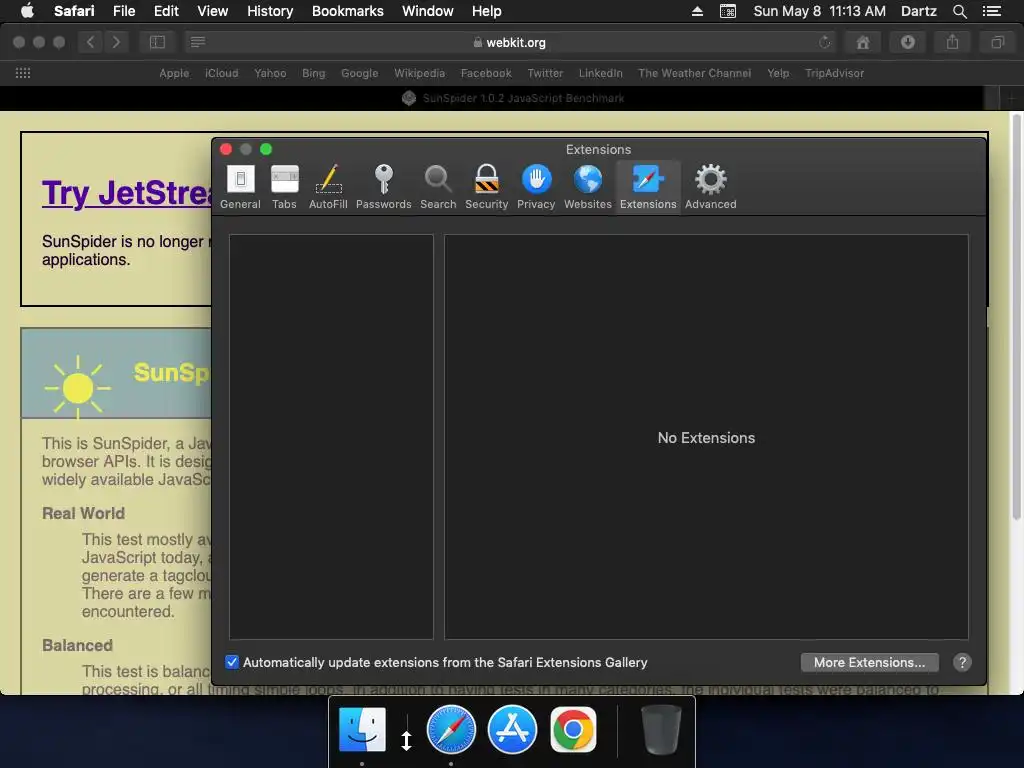Image resolution: width=1024 pixels, height=768 pixels.
Task: Go to the home page button
Action: tap(863, 42)
